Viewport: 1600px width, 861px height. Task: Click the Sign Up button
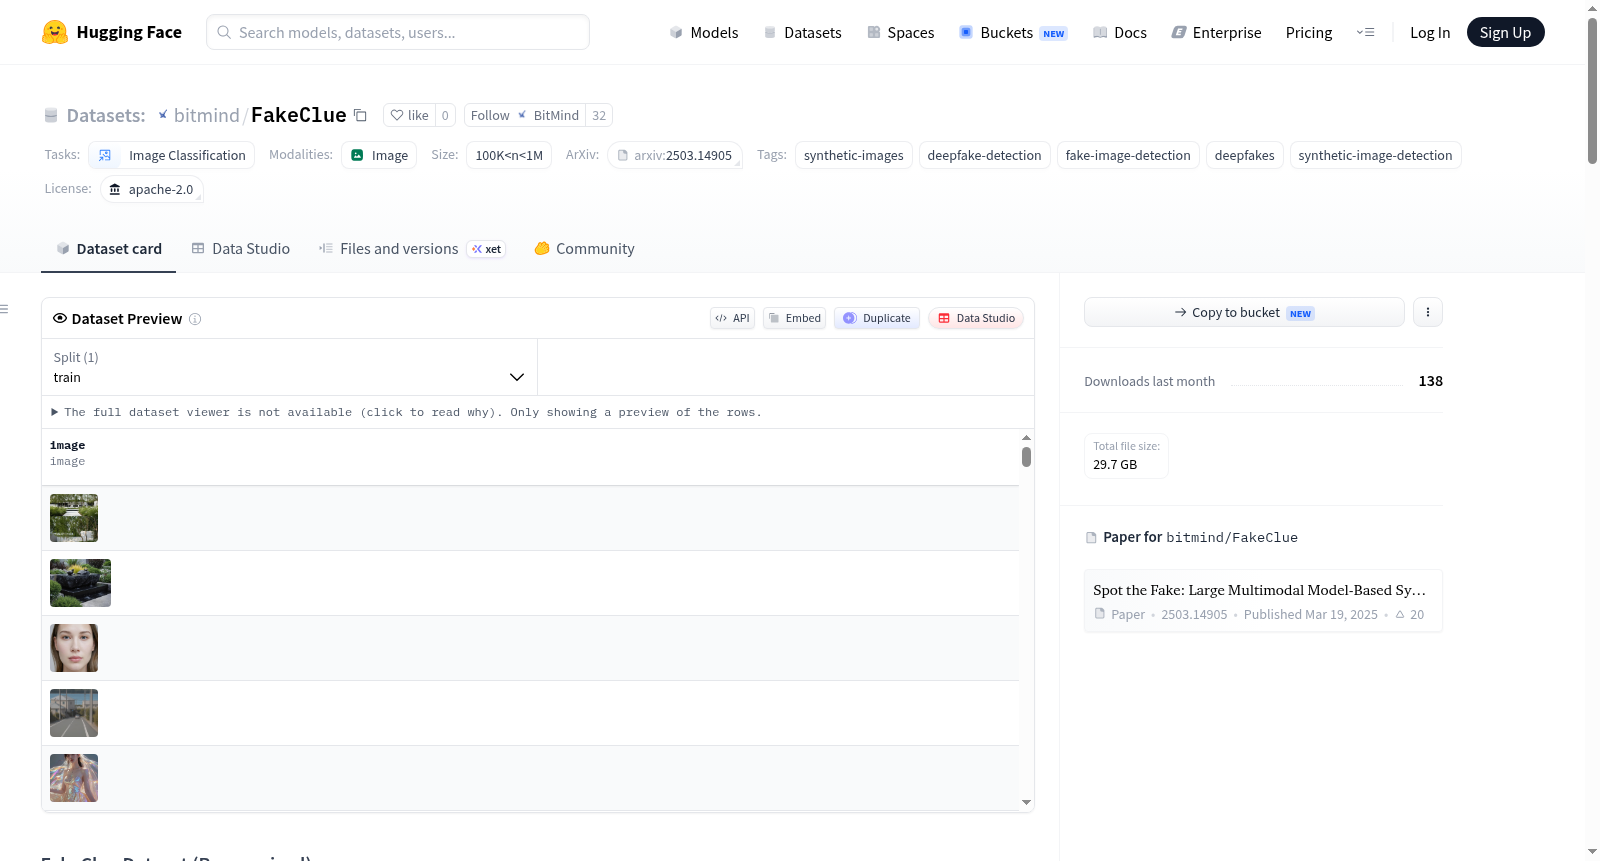click(1505, 32)
